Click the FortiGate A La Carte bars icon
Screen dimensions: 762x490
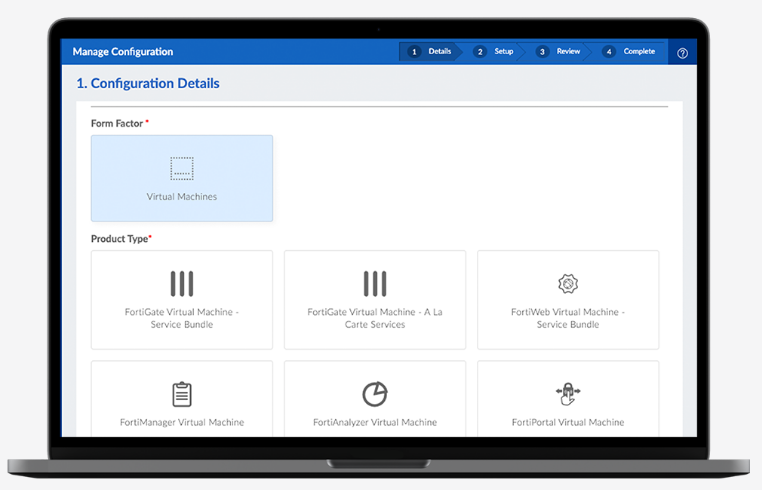click(375, 283)
